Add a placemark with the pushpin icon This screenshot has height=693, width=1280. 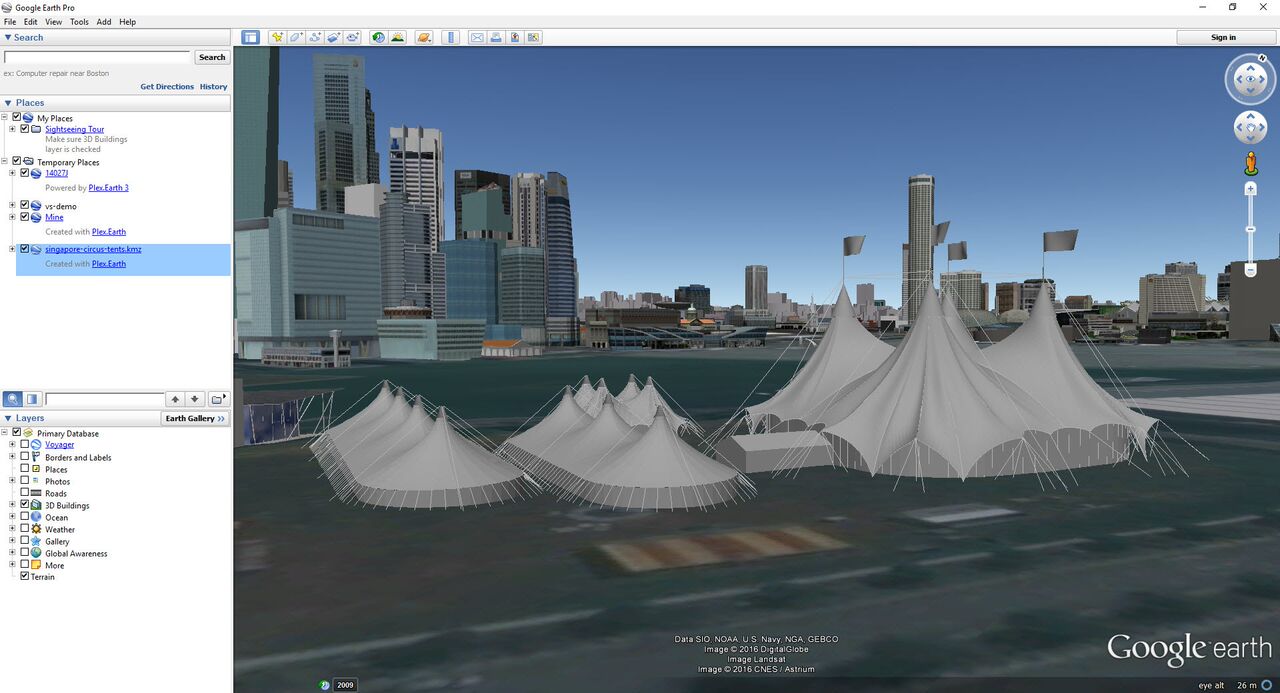tap(277, 37)
